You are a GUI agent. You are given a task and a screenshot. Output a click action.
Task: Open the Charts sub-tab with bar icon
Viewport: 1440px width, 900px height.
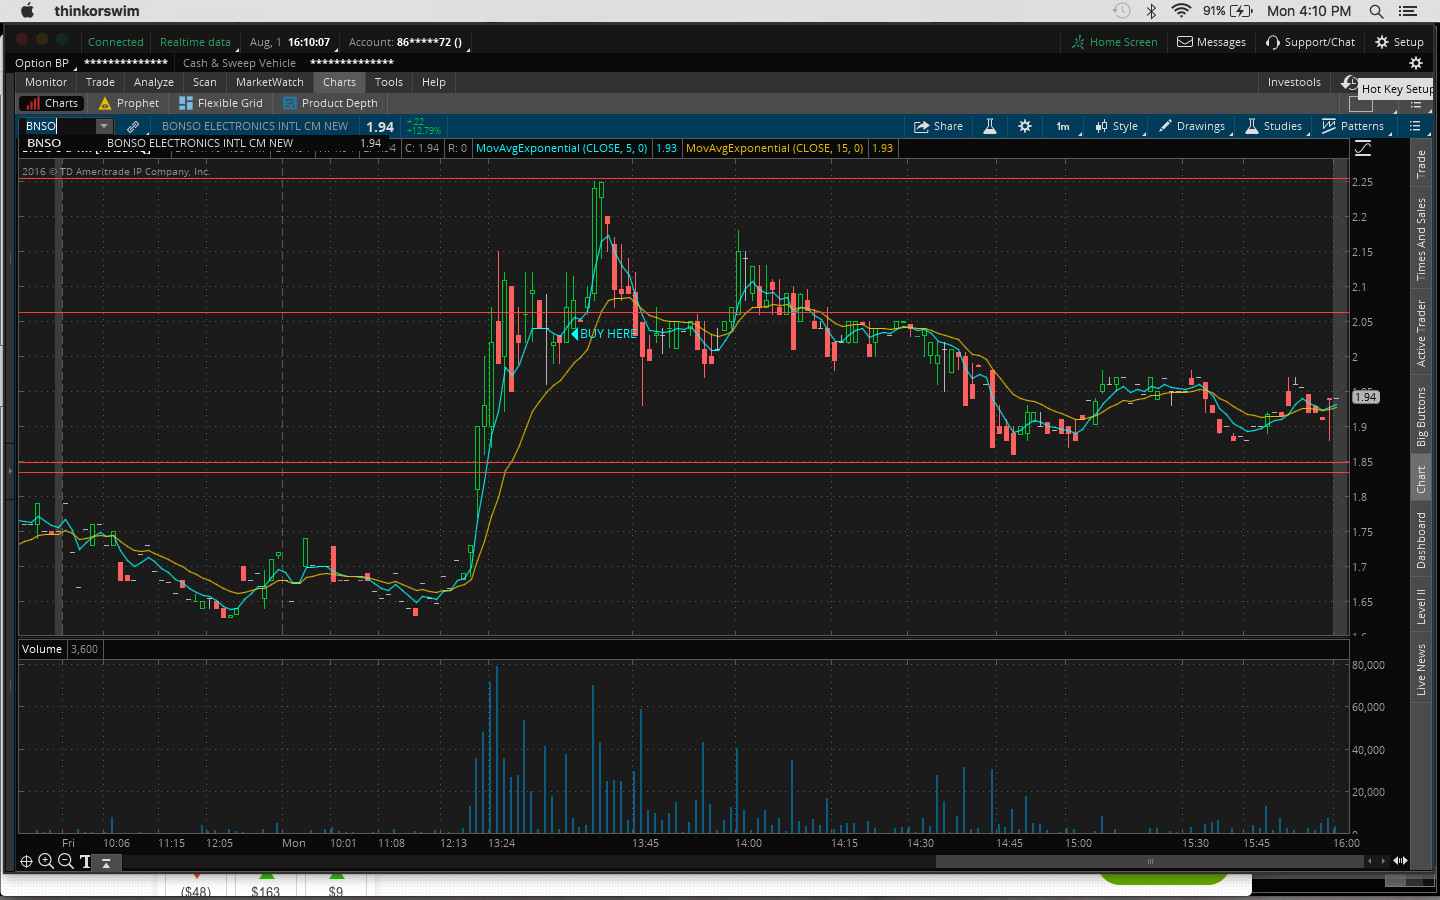point(51,103)
